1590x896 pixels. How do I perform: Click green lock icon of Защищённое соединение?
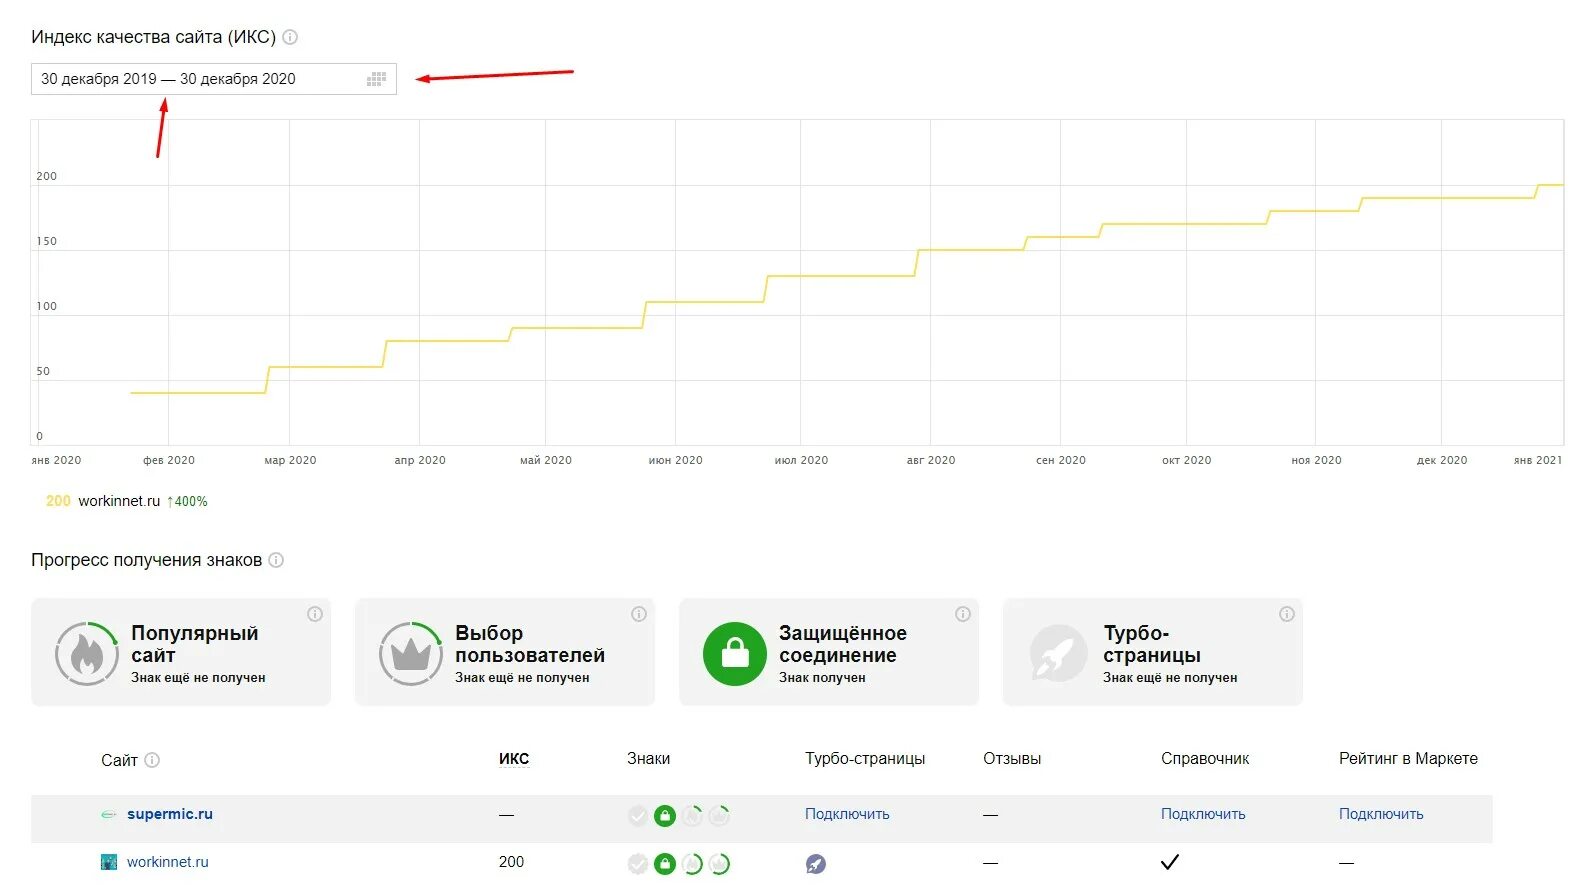[x=735, y=654]
